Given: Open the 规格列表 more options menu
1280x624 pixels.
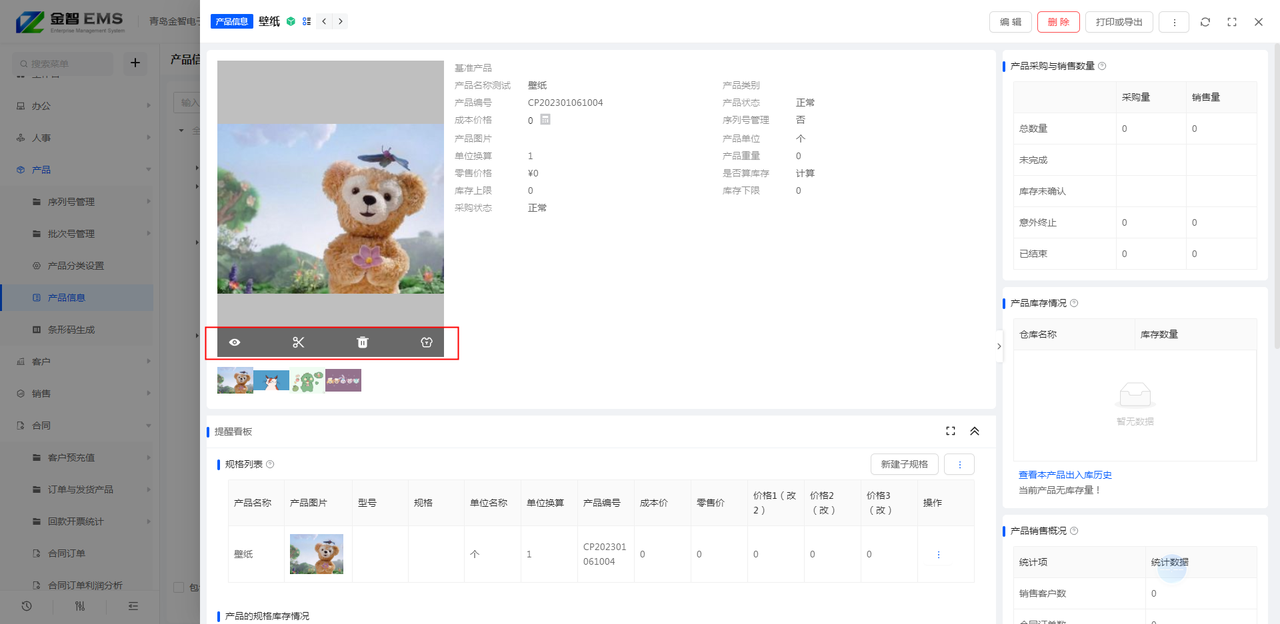Looking at the screenshot, I should point(960,464).
